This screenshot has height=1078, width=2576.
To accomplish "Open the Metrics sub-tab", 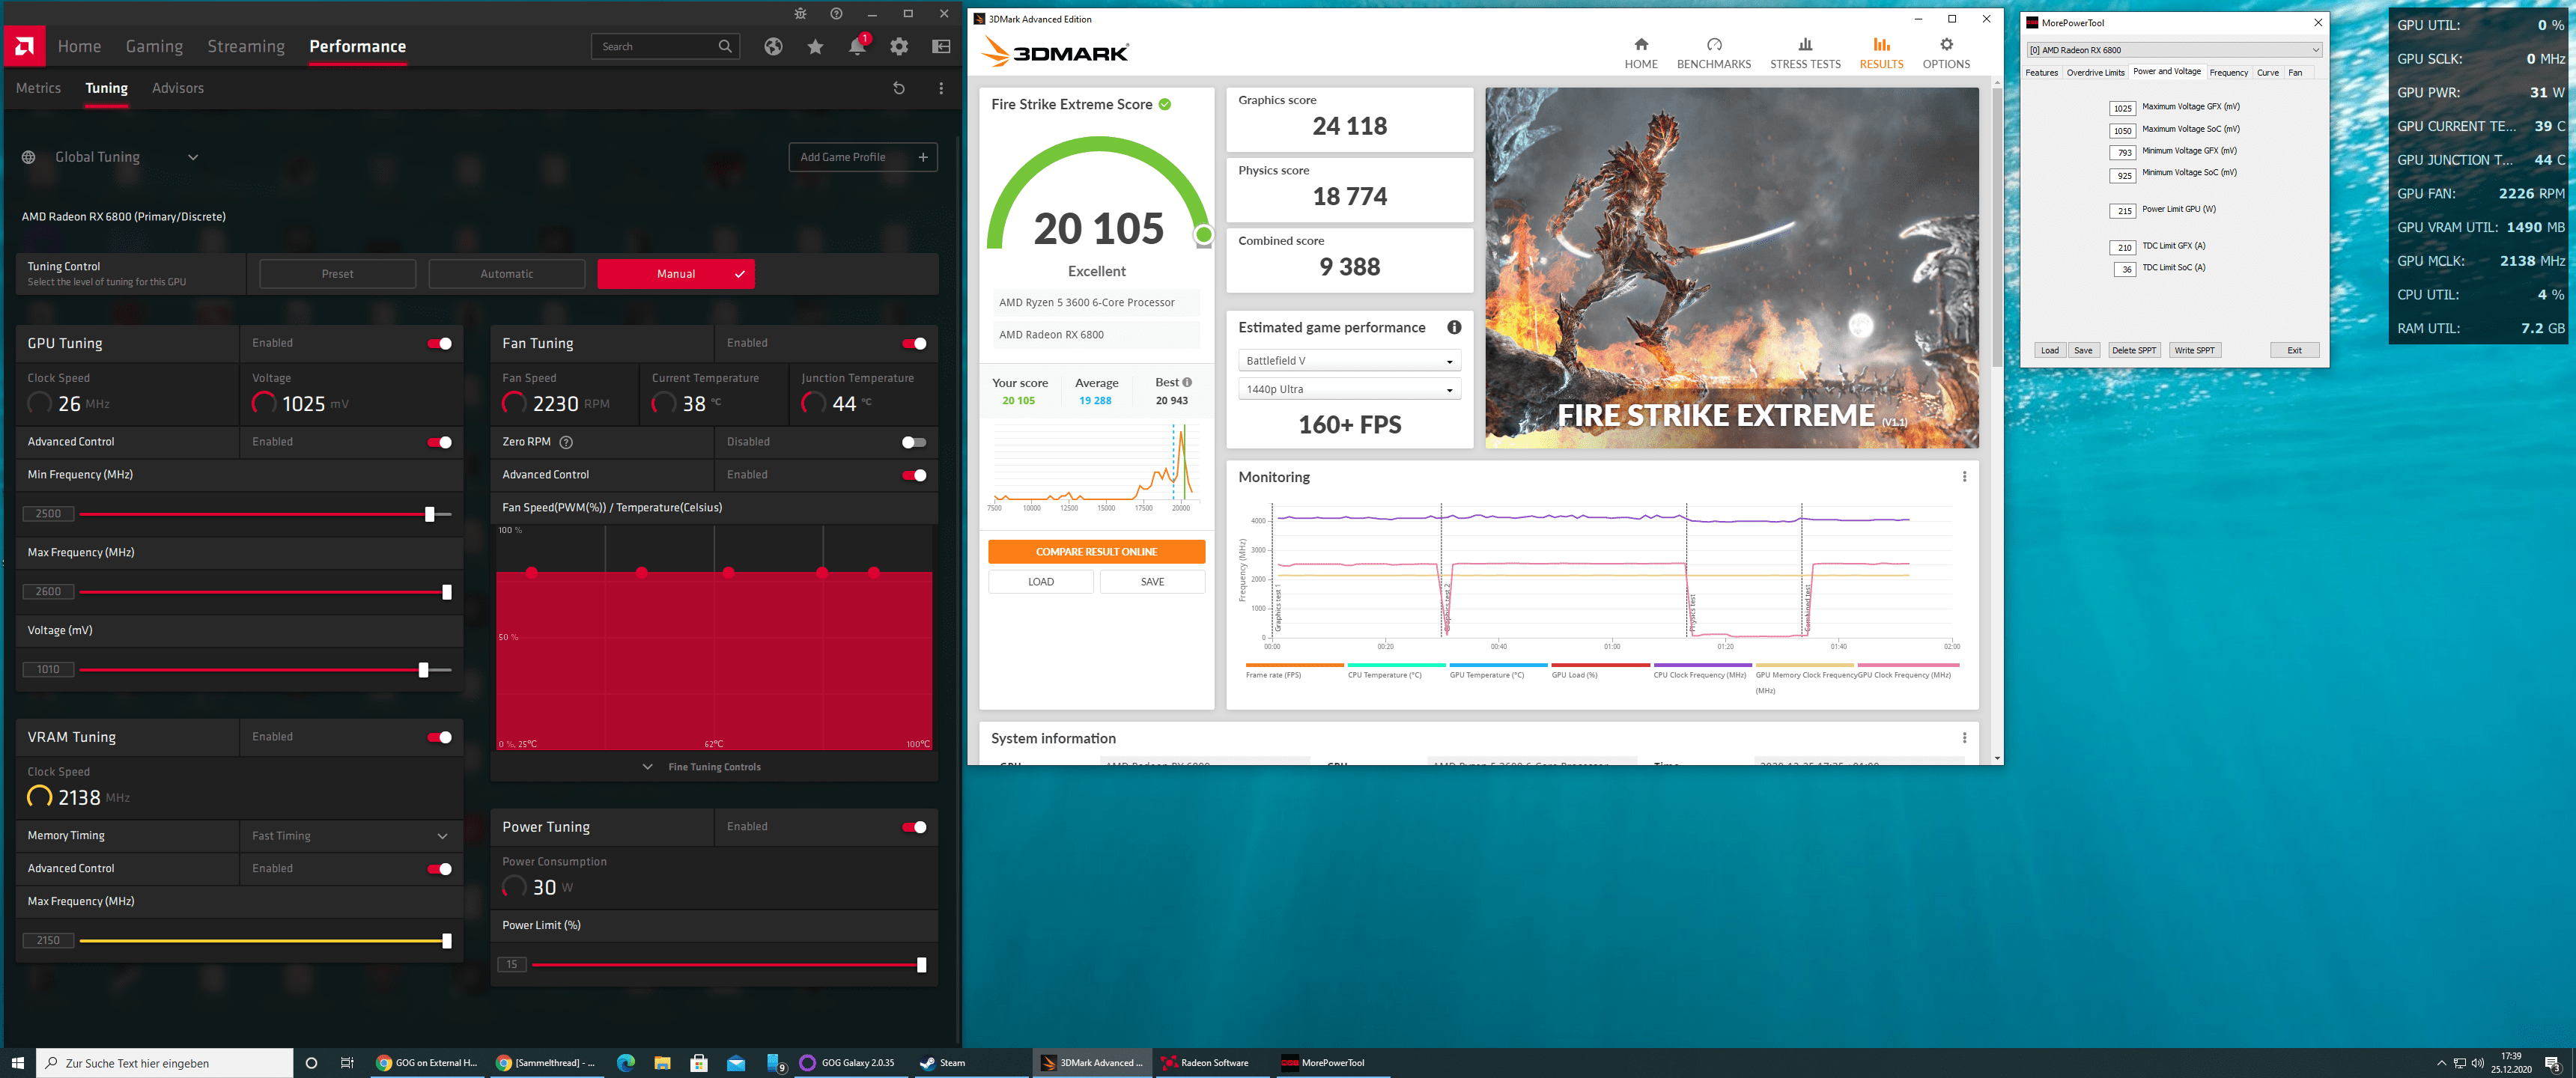I will click(x=38, y=88).
